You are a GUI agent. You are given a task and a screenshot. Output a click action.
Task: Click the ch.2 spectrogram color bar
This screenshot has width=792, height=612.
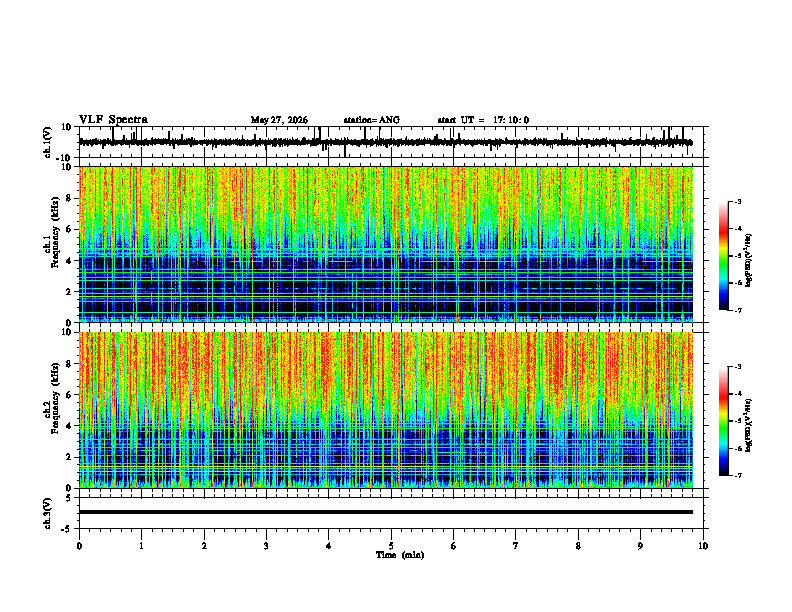tap(723, 421)
